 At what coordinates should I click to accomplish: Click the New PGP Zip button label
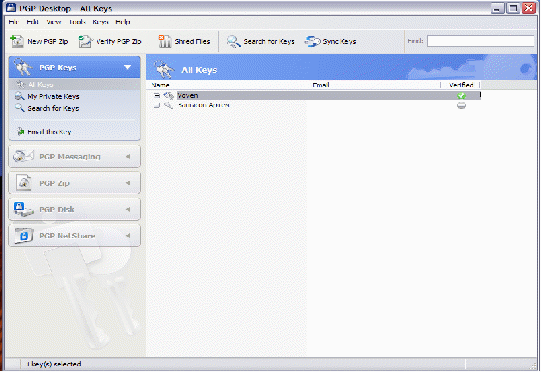[48, 41]
